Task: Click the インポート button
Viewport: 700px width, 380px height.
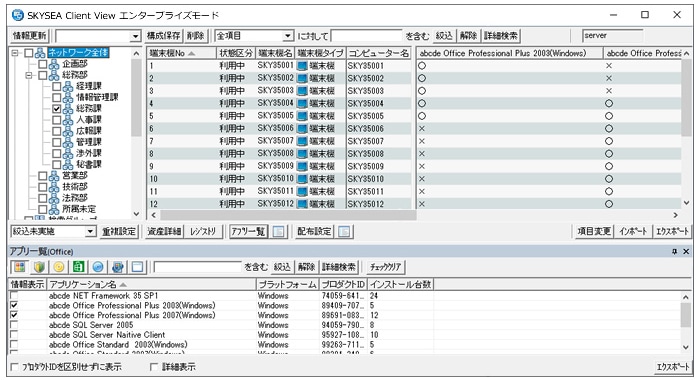Action: (633, 231)
